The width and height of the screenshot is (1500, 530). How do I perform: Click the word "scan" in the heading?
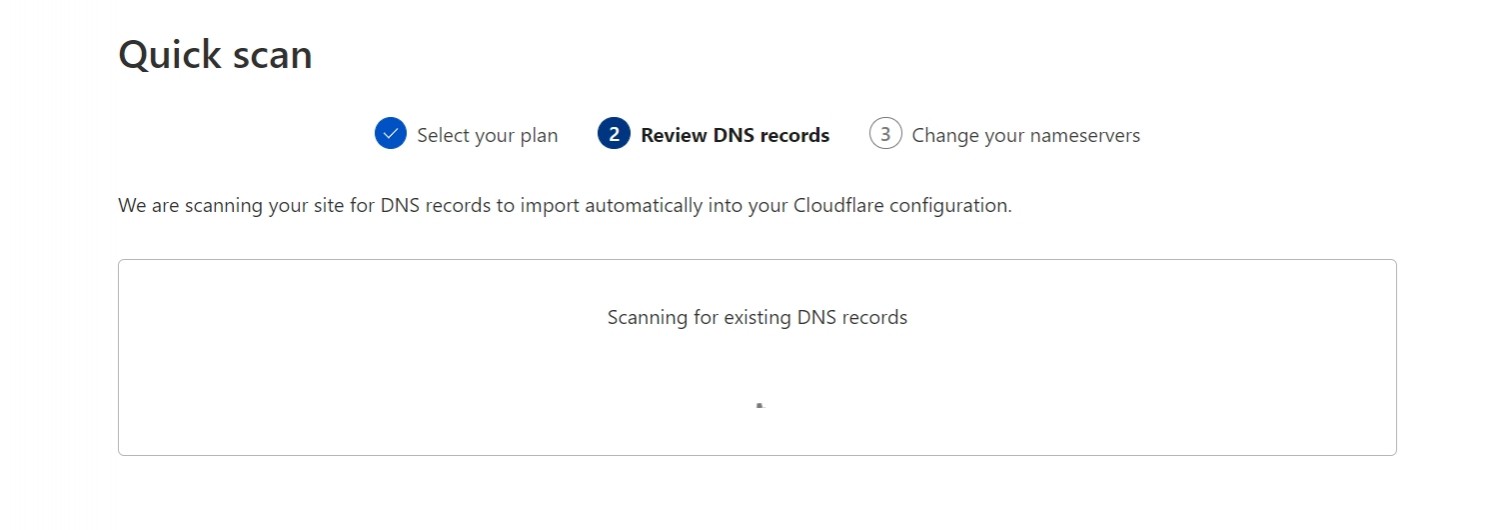click(272, 54)
